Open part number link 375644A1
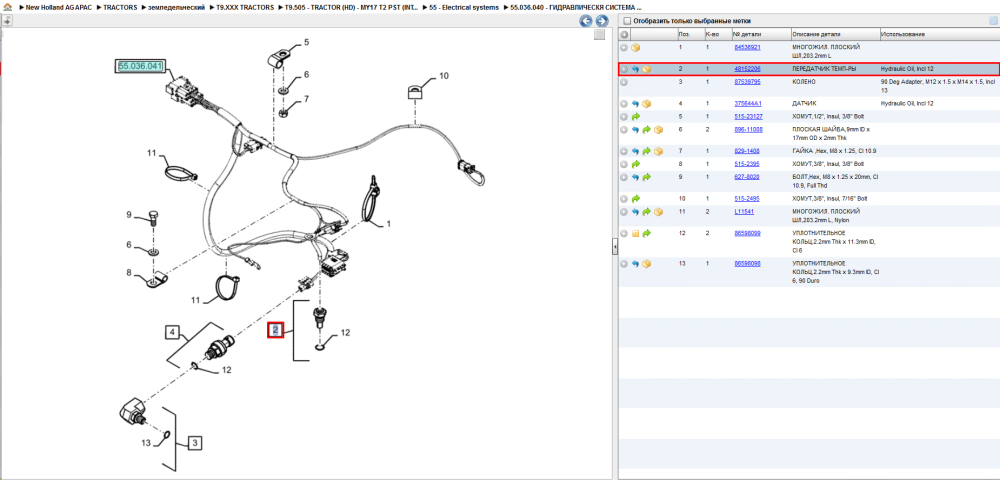The height and width of the screenshot is (480, 1000). pyautogui.click(x=748, y=103)
